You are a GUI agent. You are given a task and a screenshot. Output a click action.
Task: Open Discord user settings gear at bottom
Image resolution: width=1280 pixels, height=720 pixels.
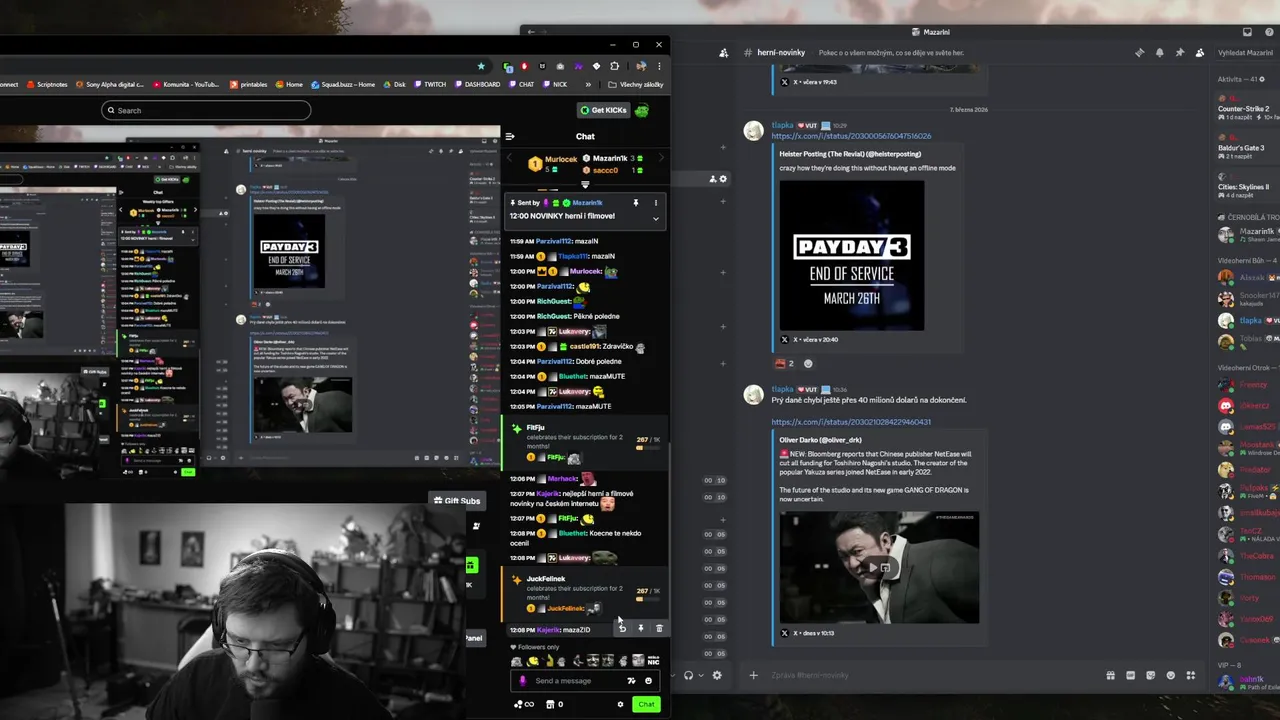(717, 675)
